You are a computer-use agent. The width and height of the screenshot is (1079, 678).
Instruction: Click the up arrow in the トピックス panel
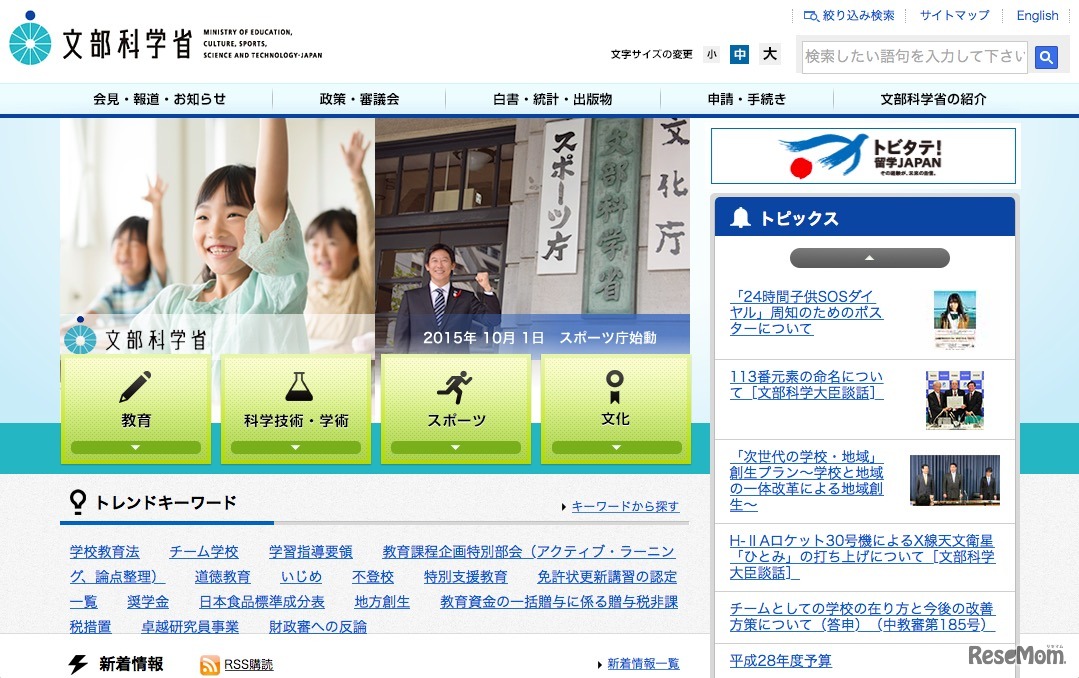[868, 257]
